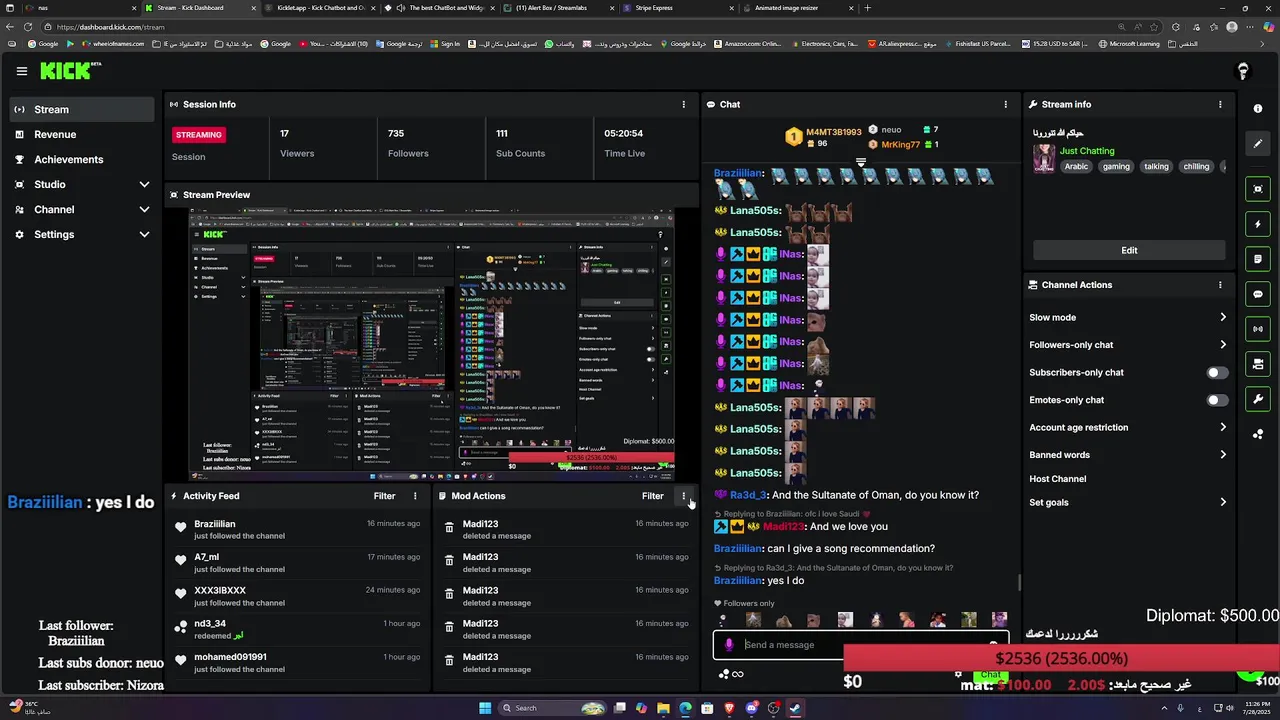
Task: Click the Send a message chat input
Action: 860,645
